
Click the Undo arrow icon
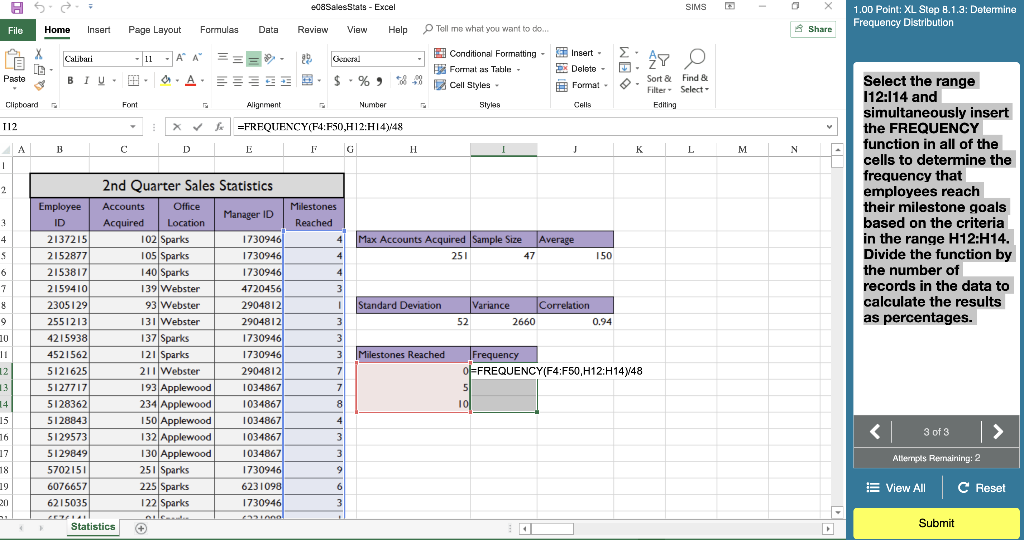click(40, 8)
